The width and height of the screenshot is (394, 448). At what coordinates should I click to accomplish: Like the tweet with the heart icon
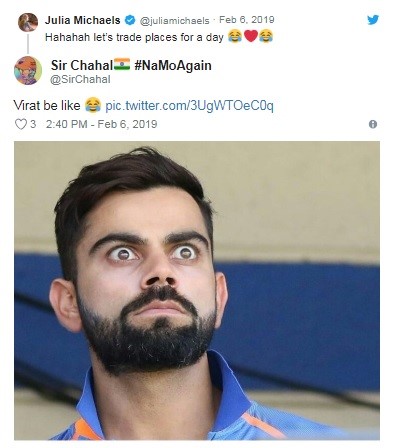[x=21, y=124]
